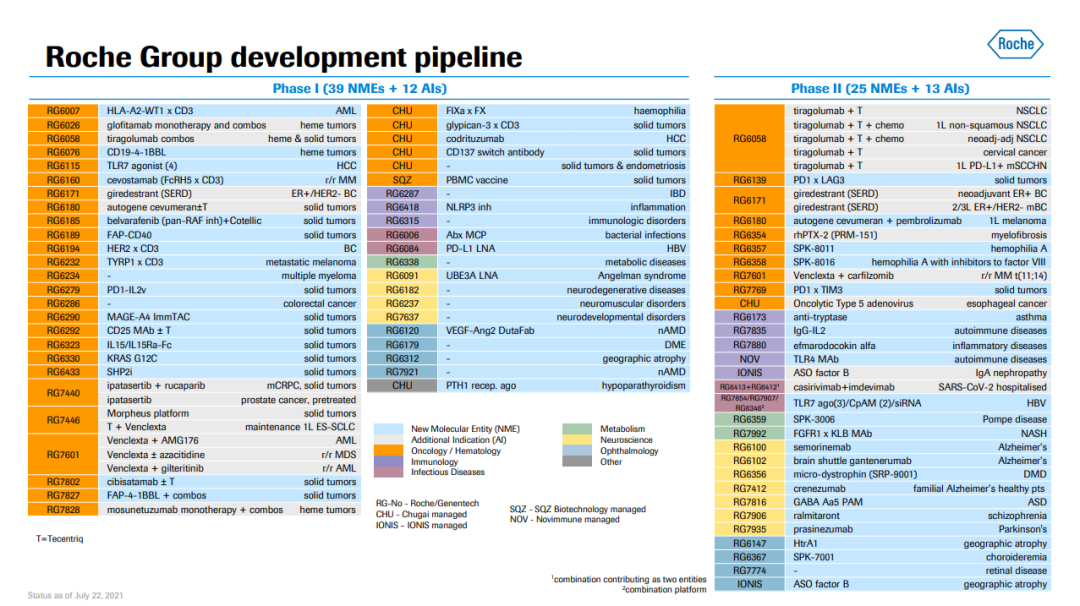The image size is (1080, 606).
Task: Click 'SPK-8011' entry
Action: pos(813,249)
